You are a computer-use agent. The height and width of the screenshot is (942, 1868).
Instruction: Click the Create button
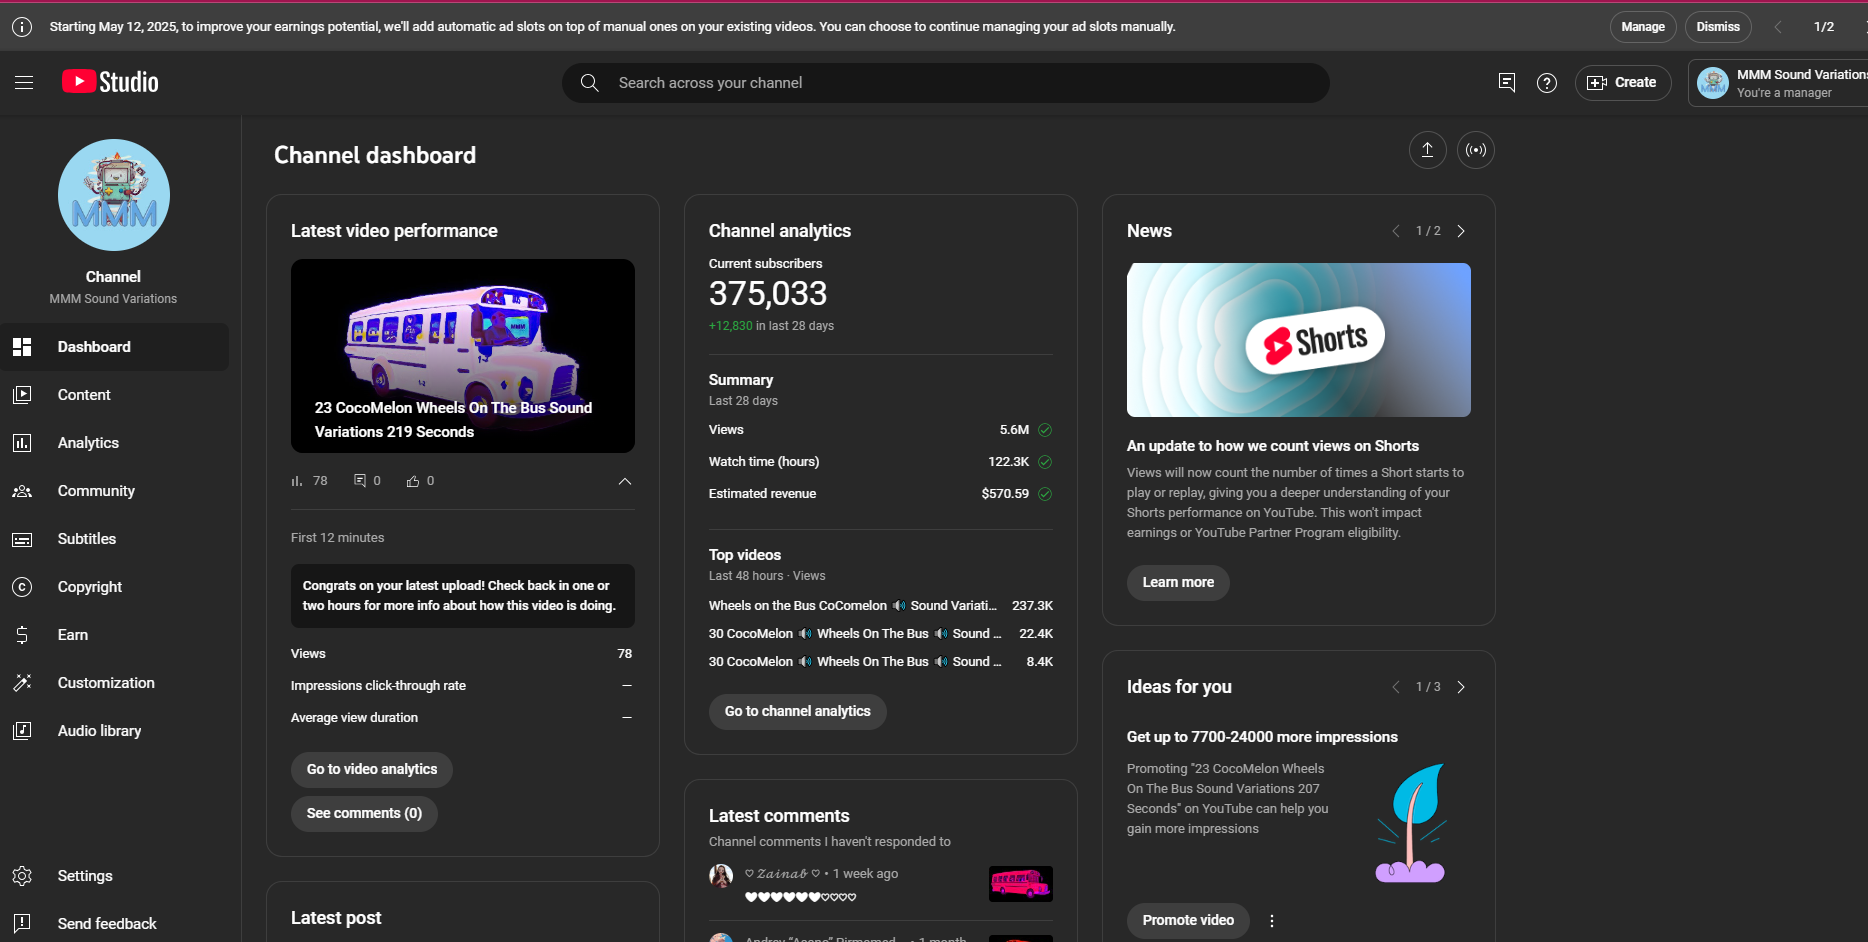[1623, 83]
